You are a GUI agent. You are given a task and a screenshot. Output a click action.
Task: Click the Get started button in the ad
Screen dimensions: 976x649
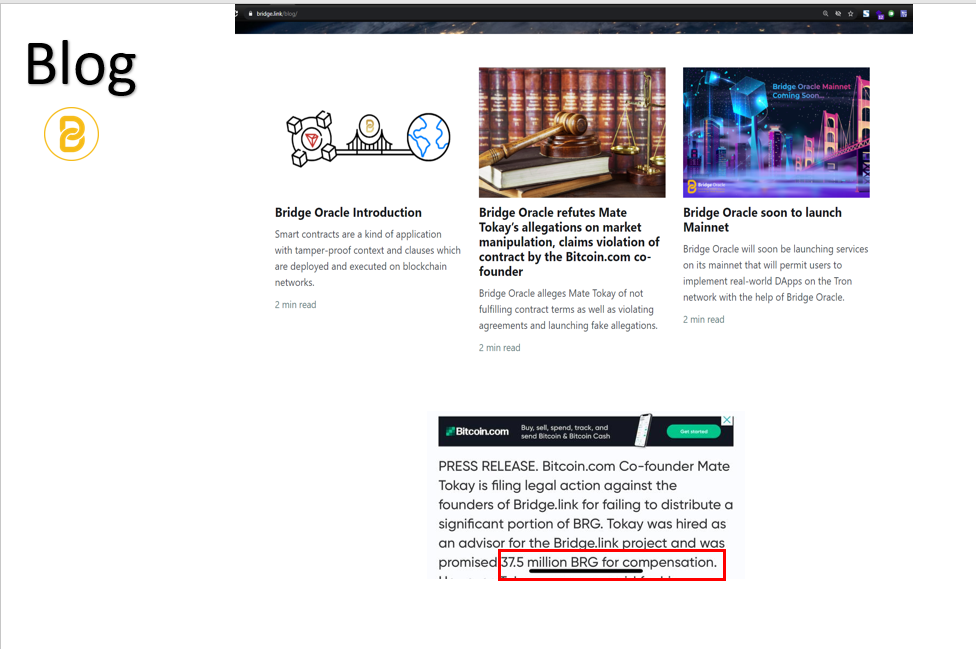(x=693, y=431)
